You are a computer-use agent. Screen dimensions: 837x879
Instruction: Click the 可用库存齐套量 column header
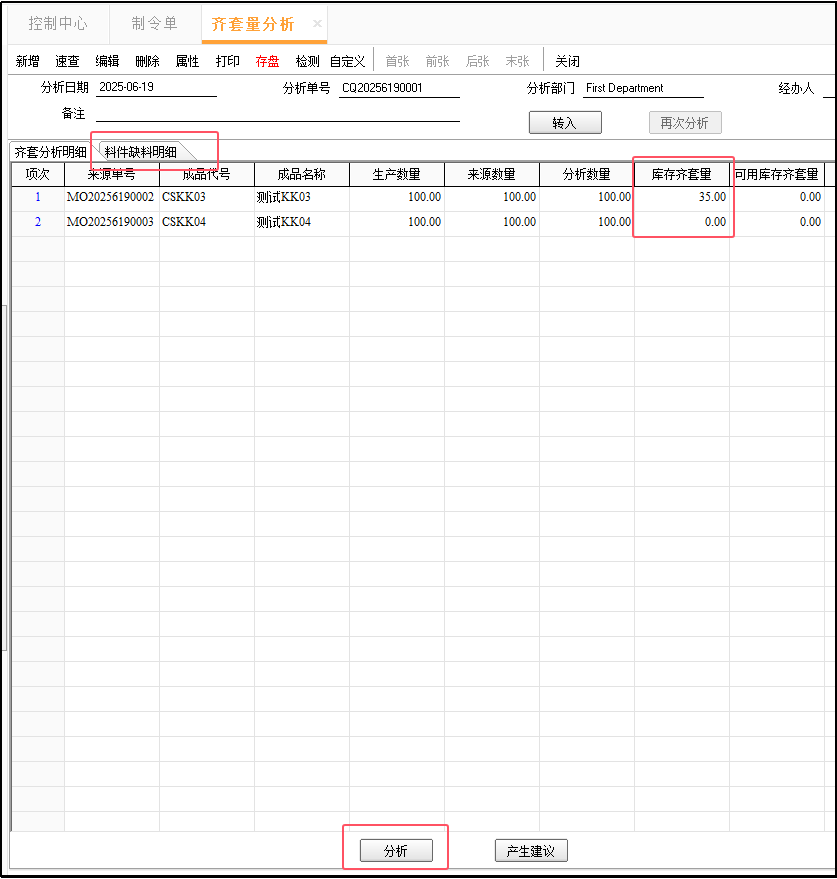[x=776, y=174]
